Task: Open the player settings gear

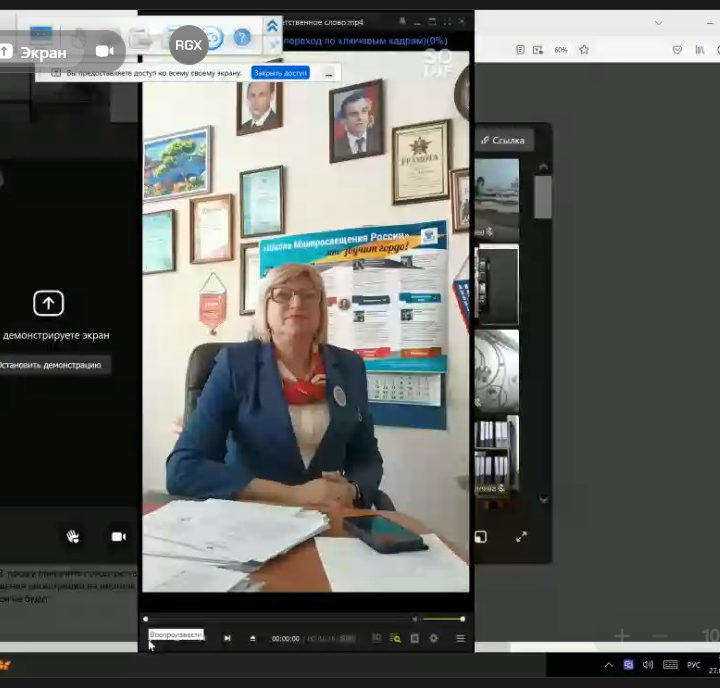Action: (x=434, y=638)
